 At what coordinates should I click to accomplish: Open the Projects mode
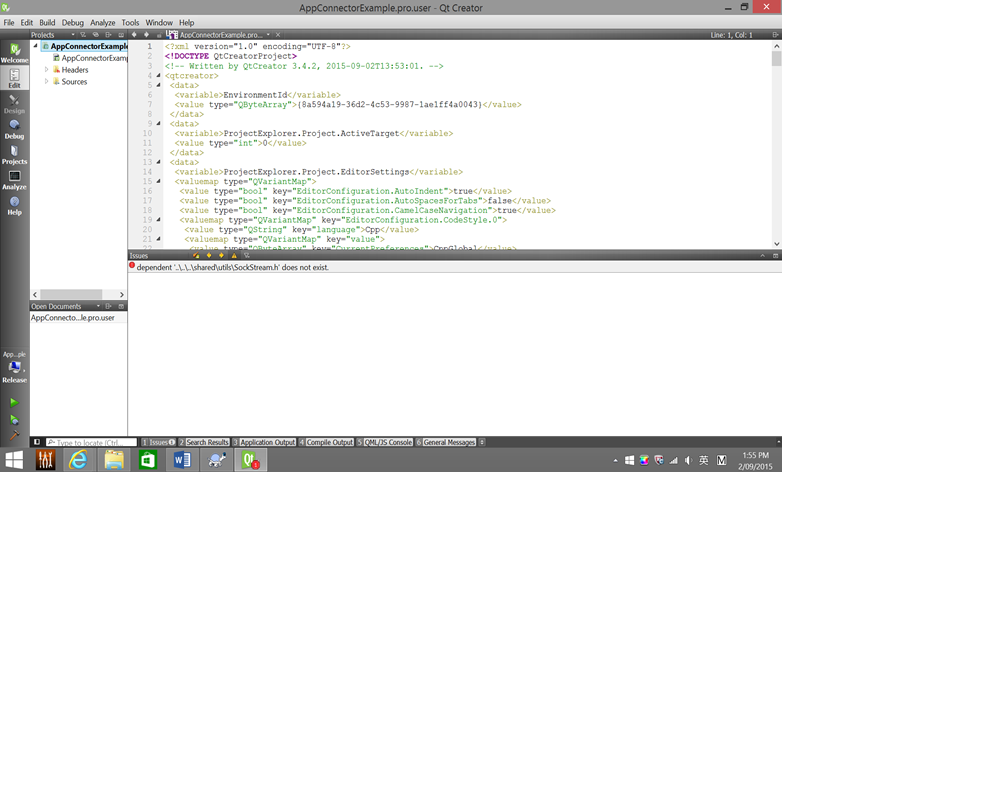click(14, 154)
